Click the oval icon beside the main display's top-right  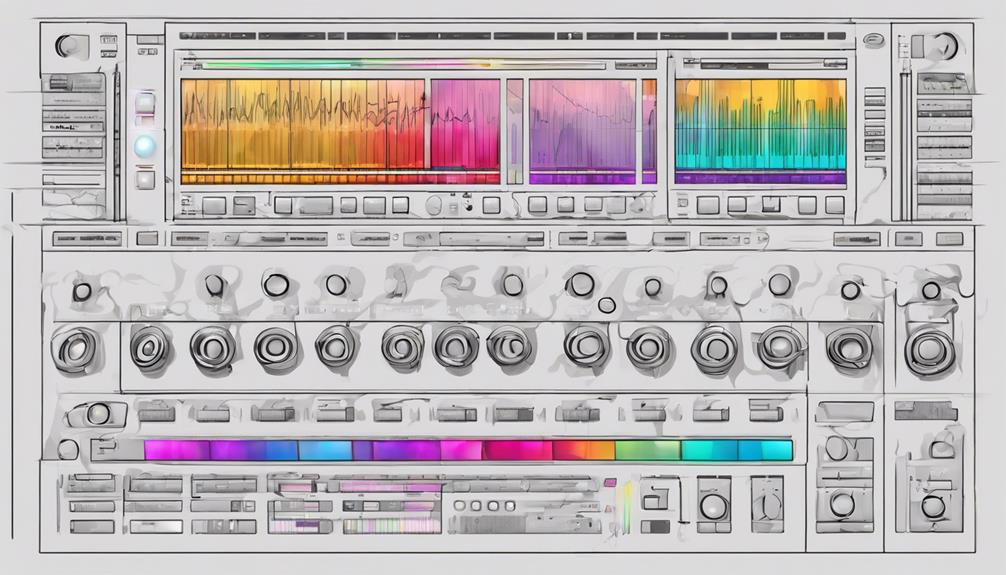click(873, 41)
